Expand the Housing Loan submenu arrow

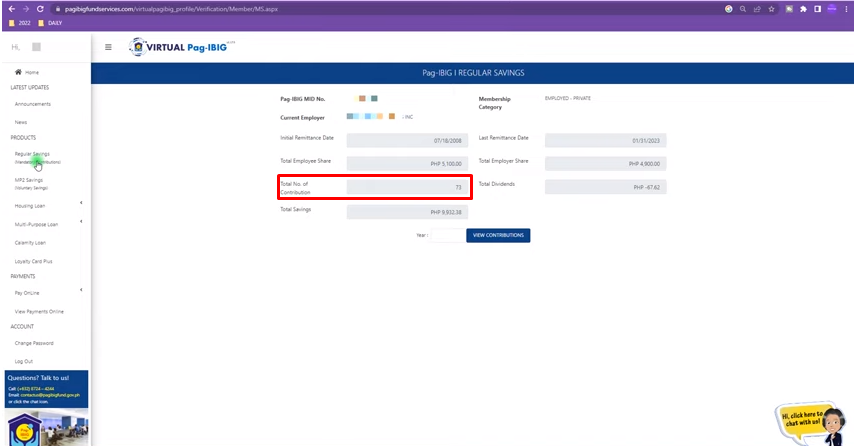[81, 203]
